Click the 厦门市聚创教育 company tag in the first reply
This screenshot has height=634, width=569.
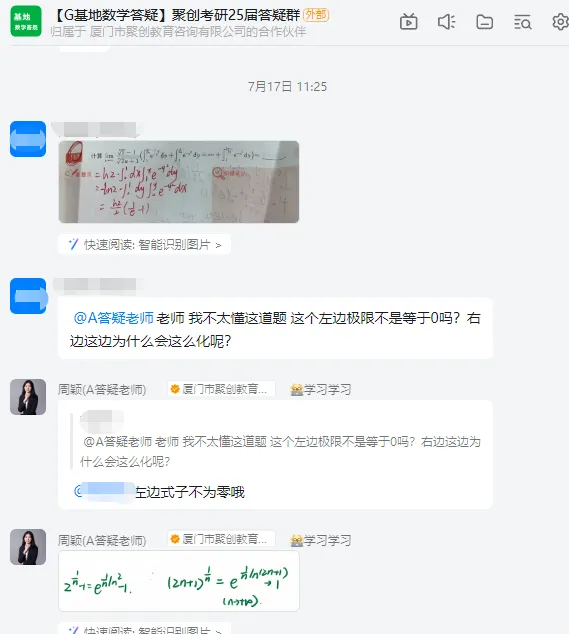pyautogui.click(x=221, y=389)
